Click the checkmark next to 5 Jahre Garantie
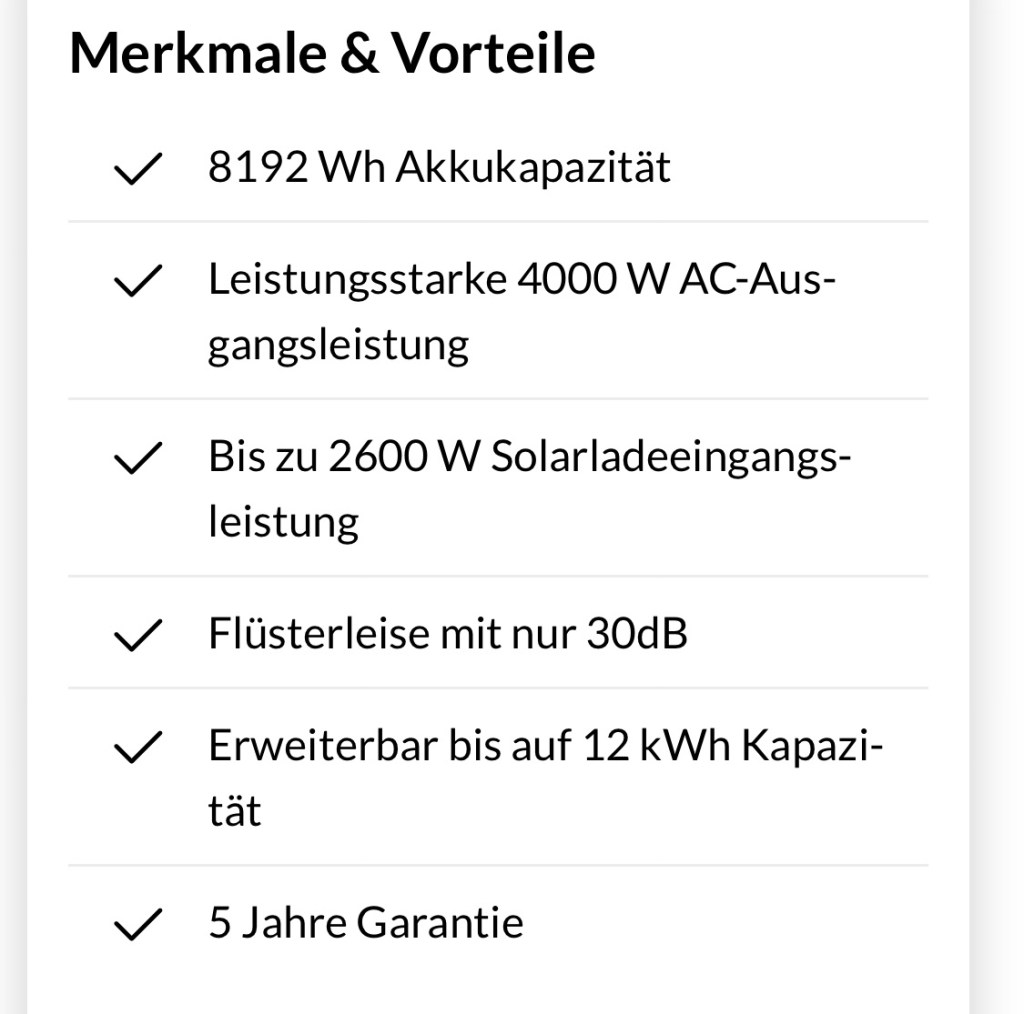This screenshot has height=1014, width=1024. point(139,923)
